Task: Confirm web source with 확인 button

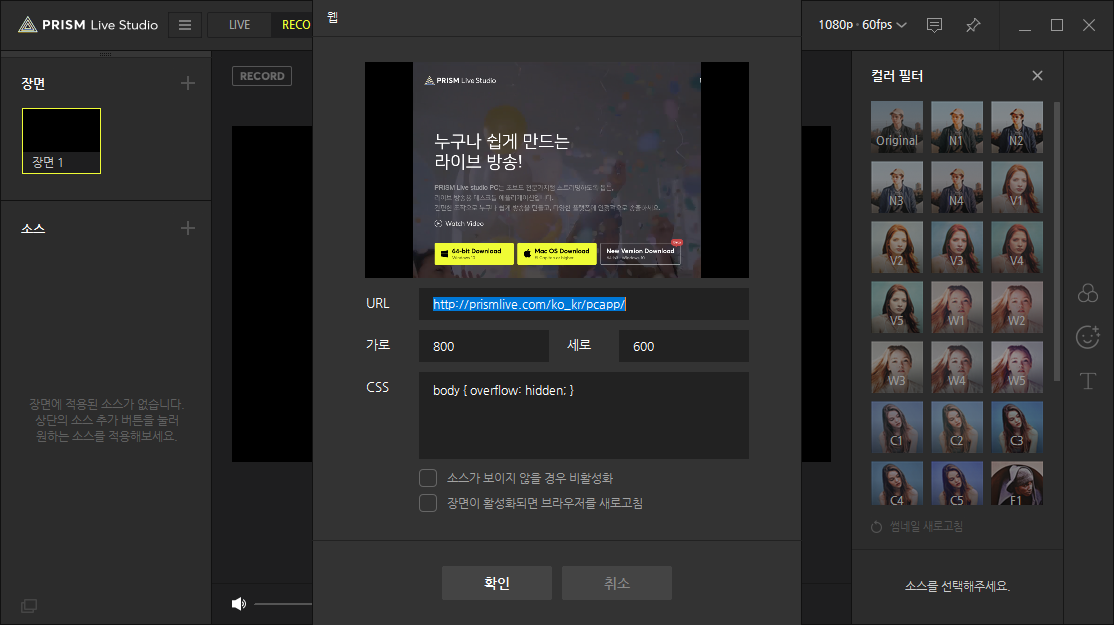Action: tap(497, 583)
